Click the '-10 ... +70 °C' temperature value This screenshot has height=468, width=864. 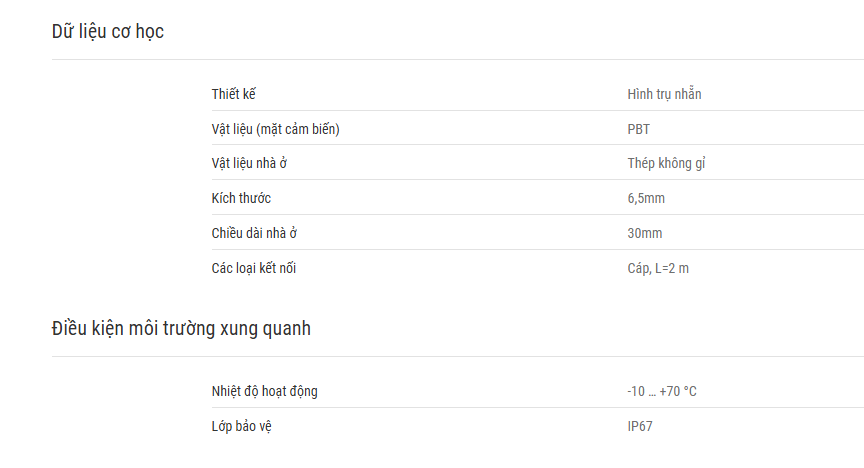click(x=662, y=391)
